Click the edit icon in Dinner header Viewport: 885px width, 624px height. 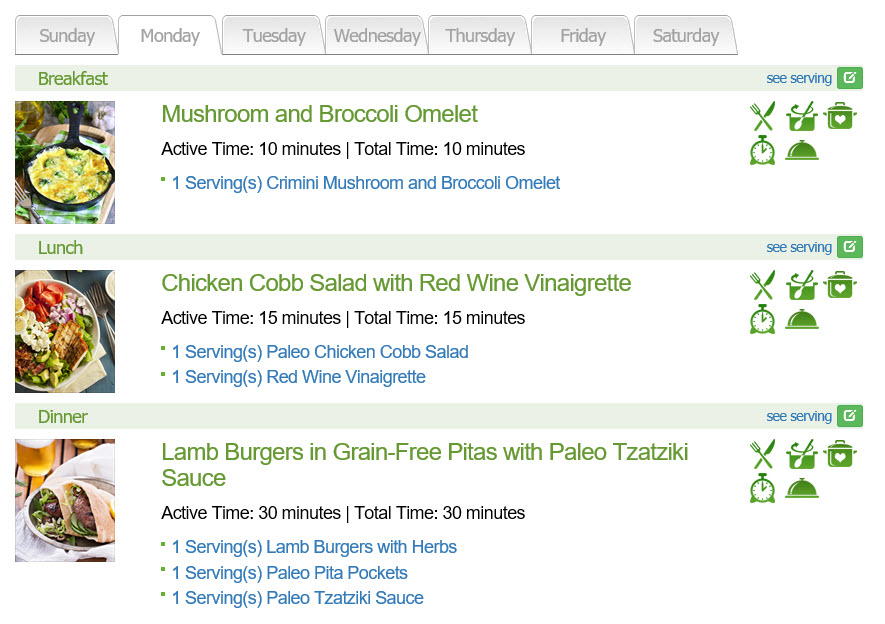tap(849, 416)
